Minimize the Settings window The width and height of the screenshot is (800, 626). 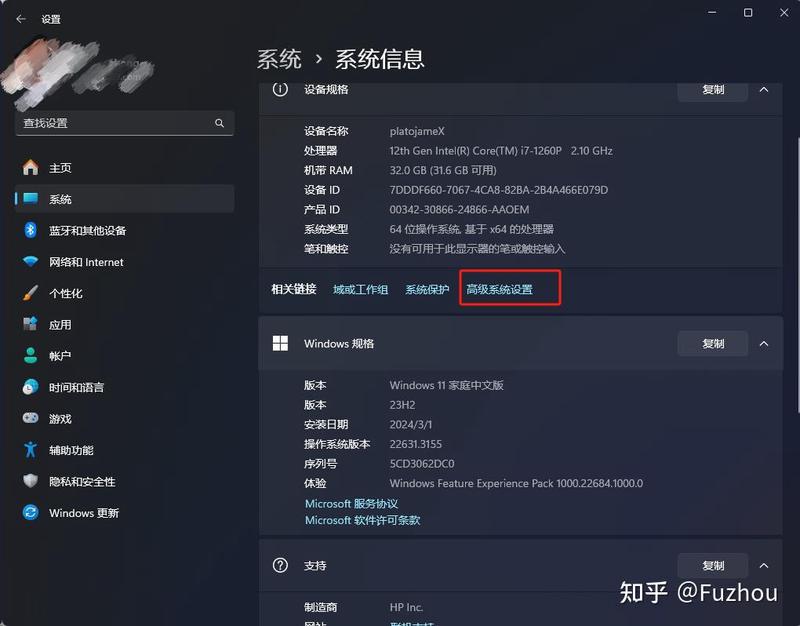[712, 12]
